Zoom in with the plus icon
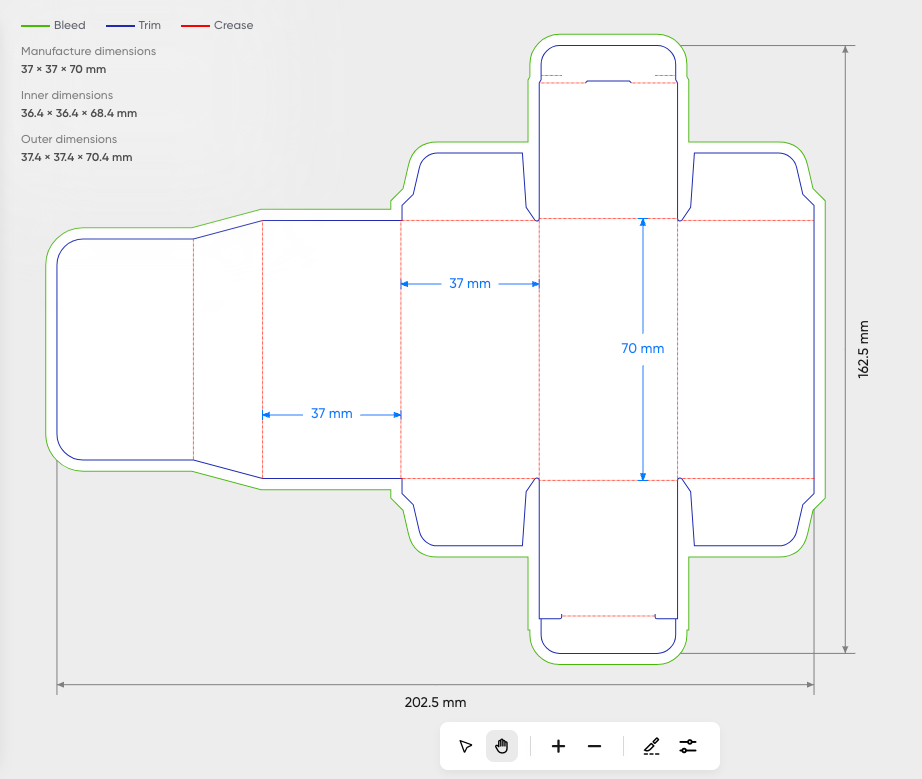The width and height of the screenshot is (922, 779). pyautogui.click(x=558, y=746)
